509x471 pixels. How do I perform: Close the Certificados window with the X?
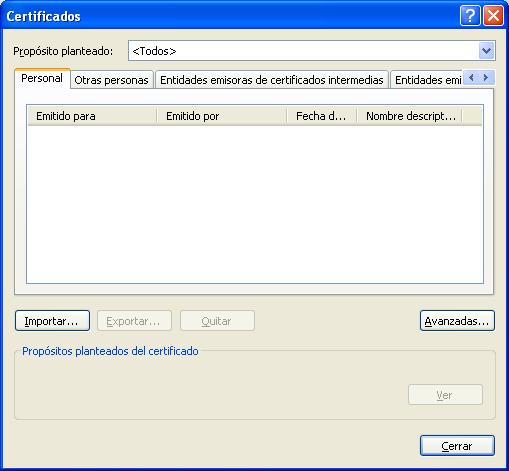(493, 15)
